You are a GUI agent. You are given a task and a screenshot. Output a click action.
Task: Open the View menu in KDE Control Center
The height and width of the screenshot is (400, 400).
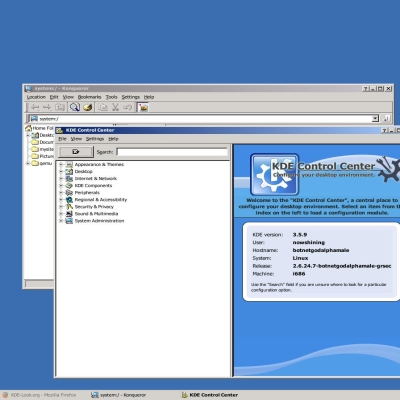point(76,139)
